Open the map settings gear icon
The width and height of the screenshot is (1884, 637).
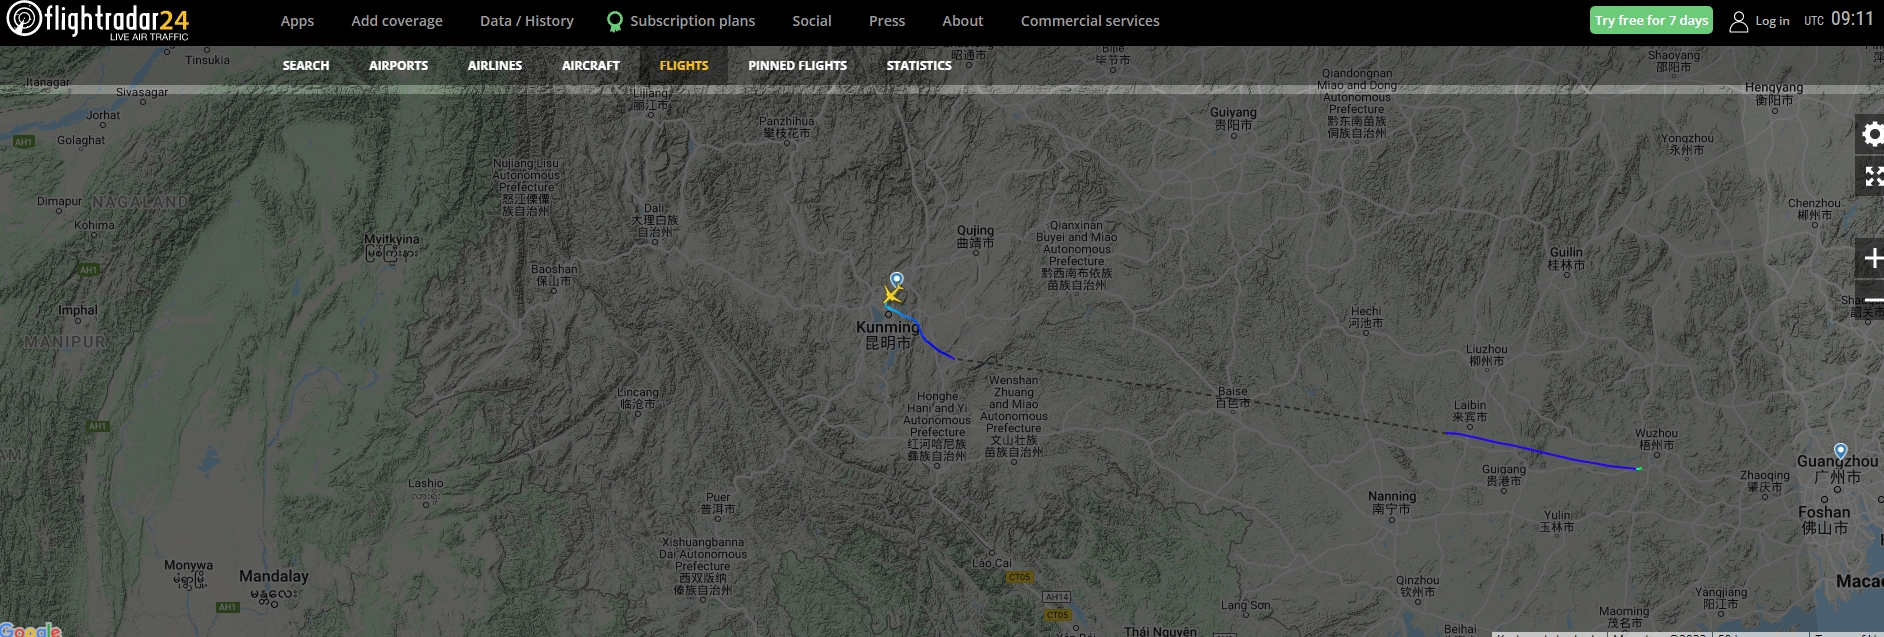1872,134
